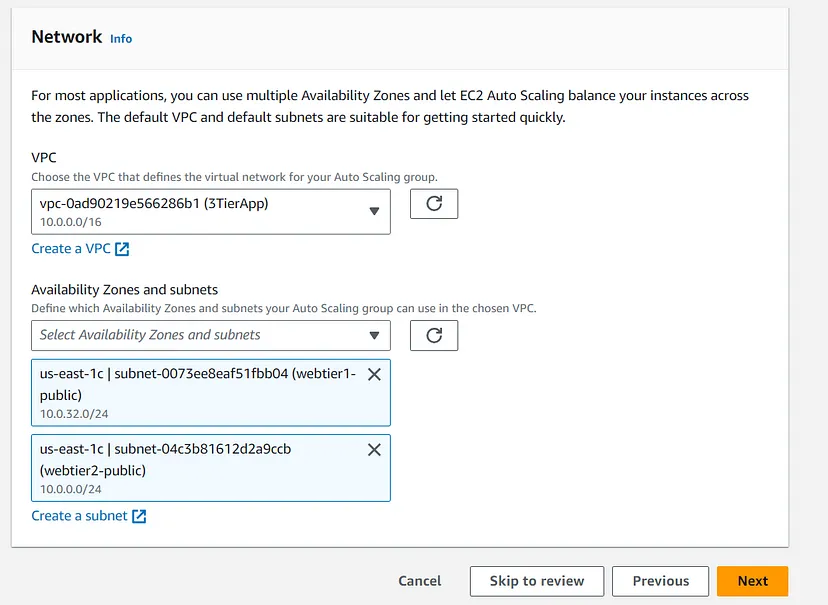Click external link icon beside Create a subnet
The width and height of the screenshot is (828, 605).
coord(140,516)
